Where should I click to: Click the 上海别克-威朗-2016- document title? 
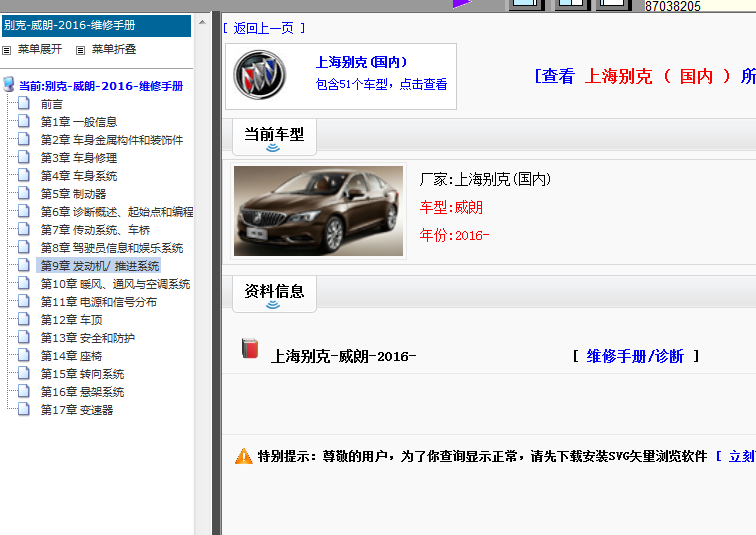tap(343, 357)
